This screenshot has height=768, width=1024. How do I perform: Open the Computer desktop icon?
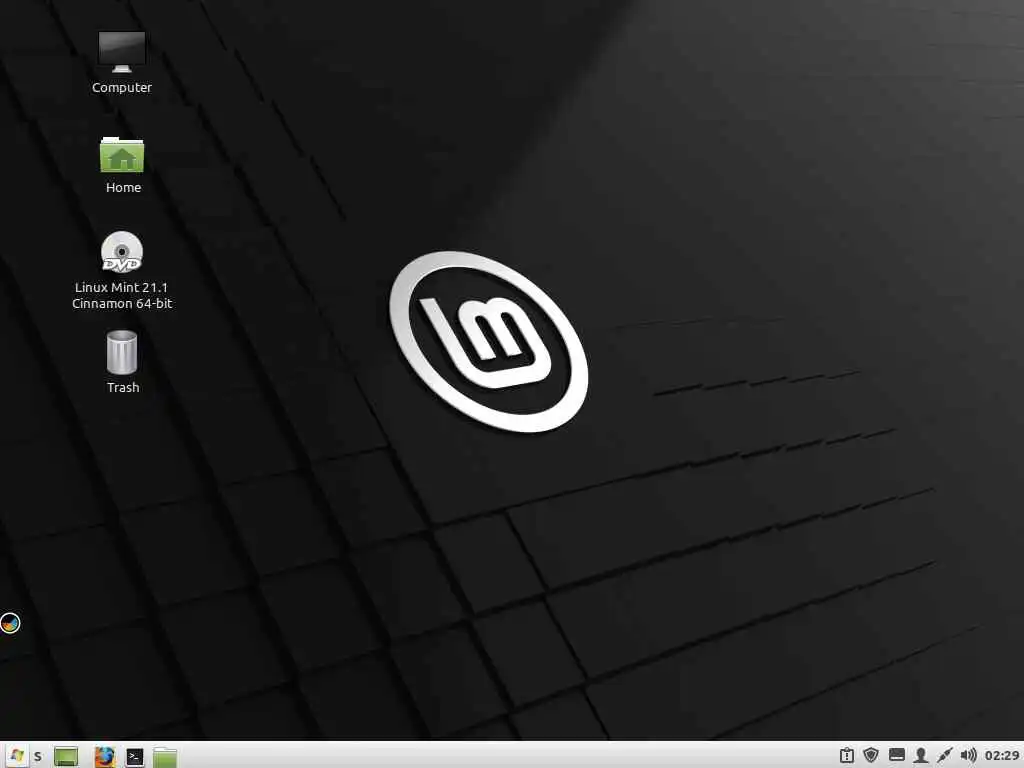click(121, 52)
